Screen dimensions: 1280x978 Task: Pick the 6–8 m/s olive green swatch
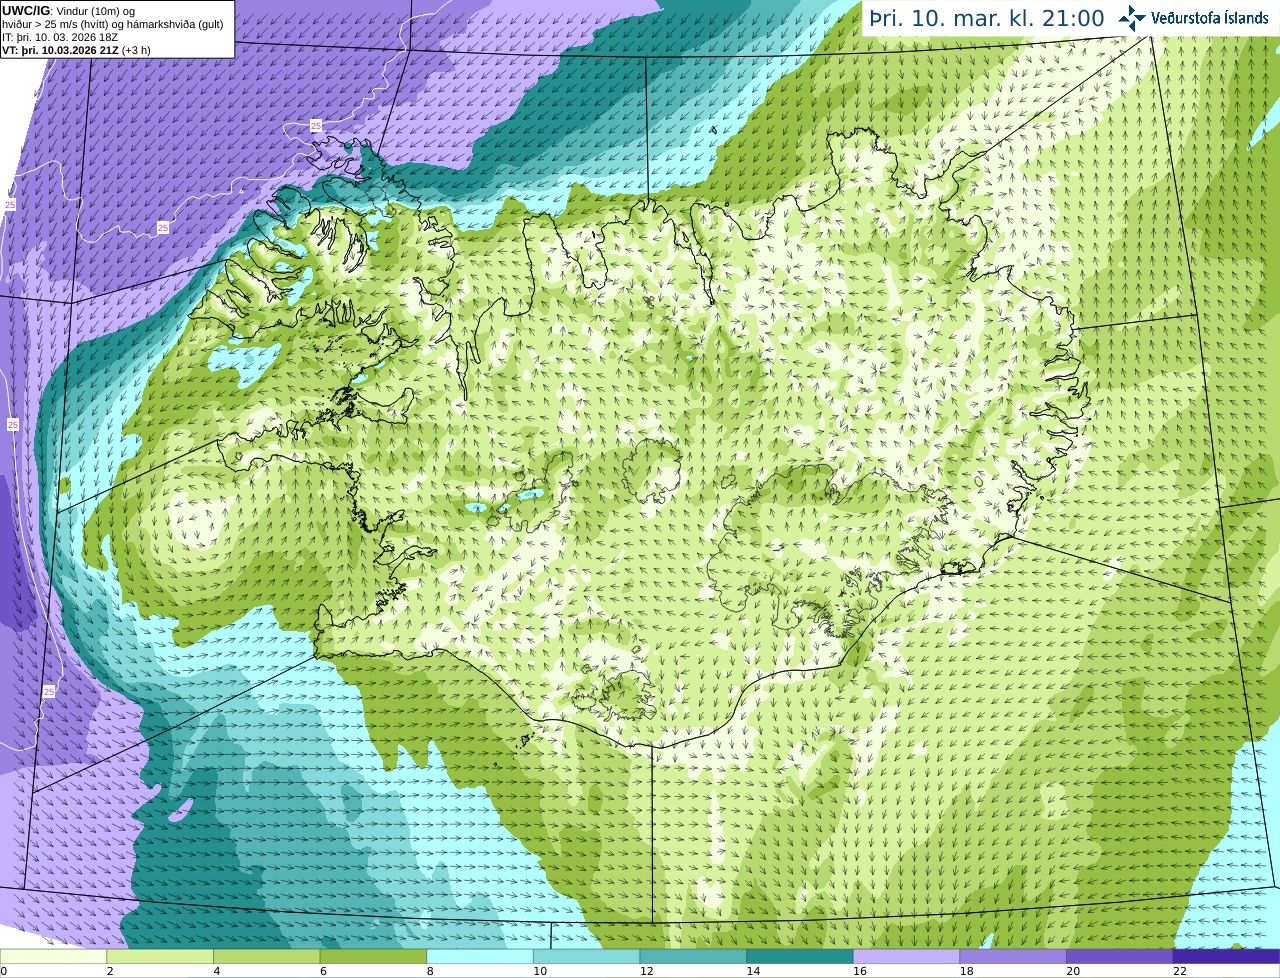(373, 956)
